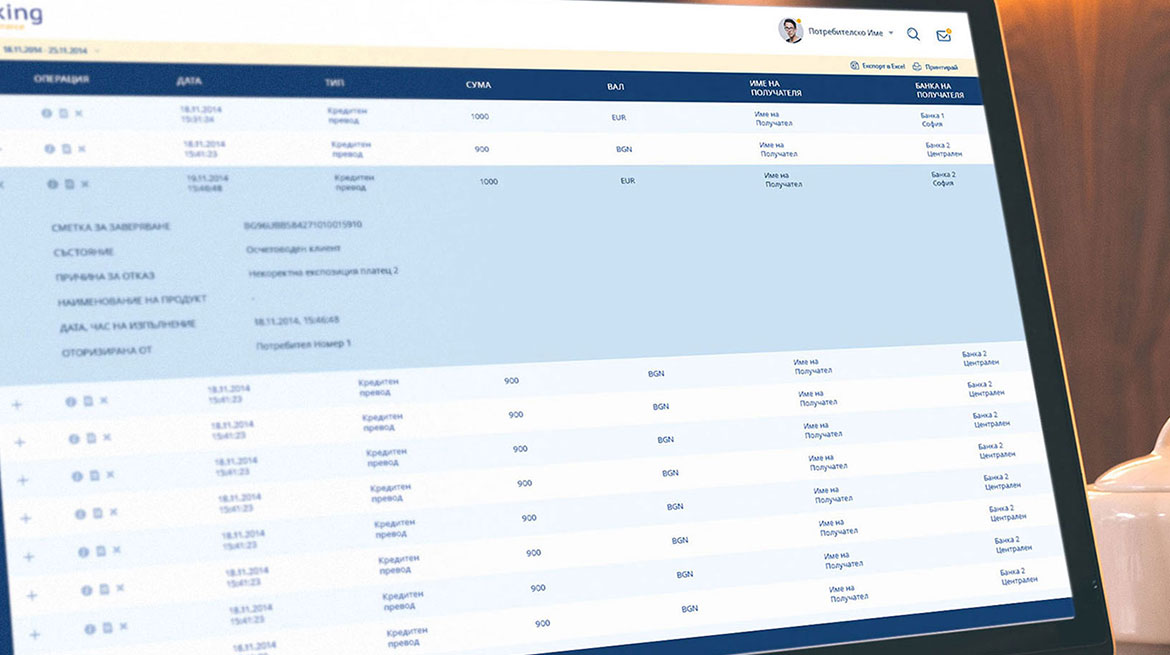Select the 'Банка 2 София' cell

point(943,178)
